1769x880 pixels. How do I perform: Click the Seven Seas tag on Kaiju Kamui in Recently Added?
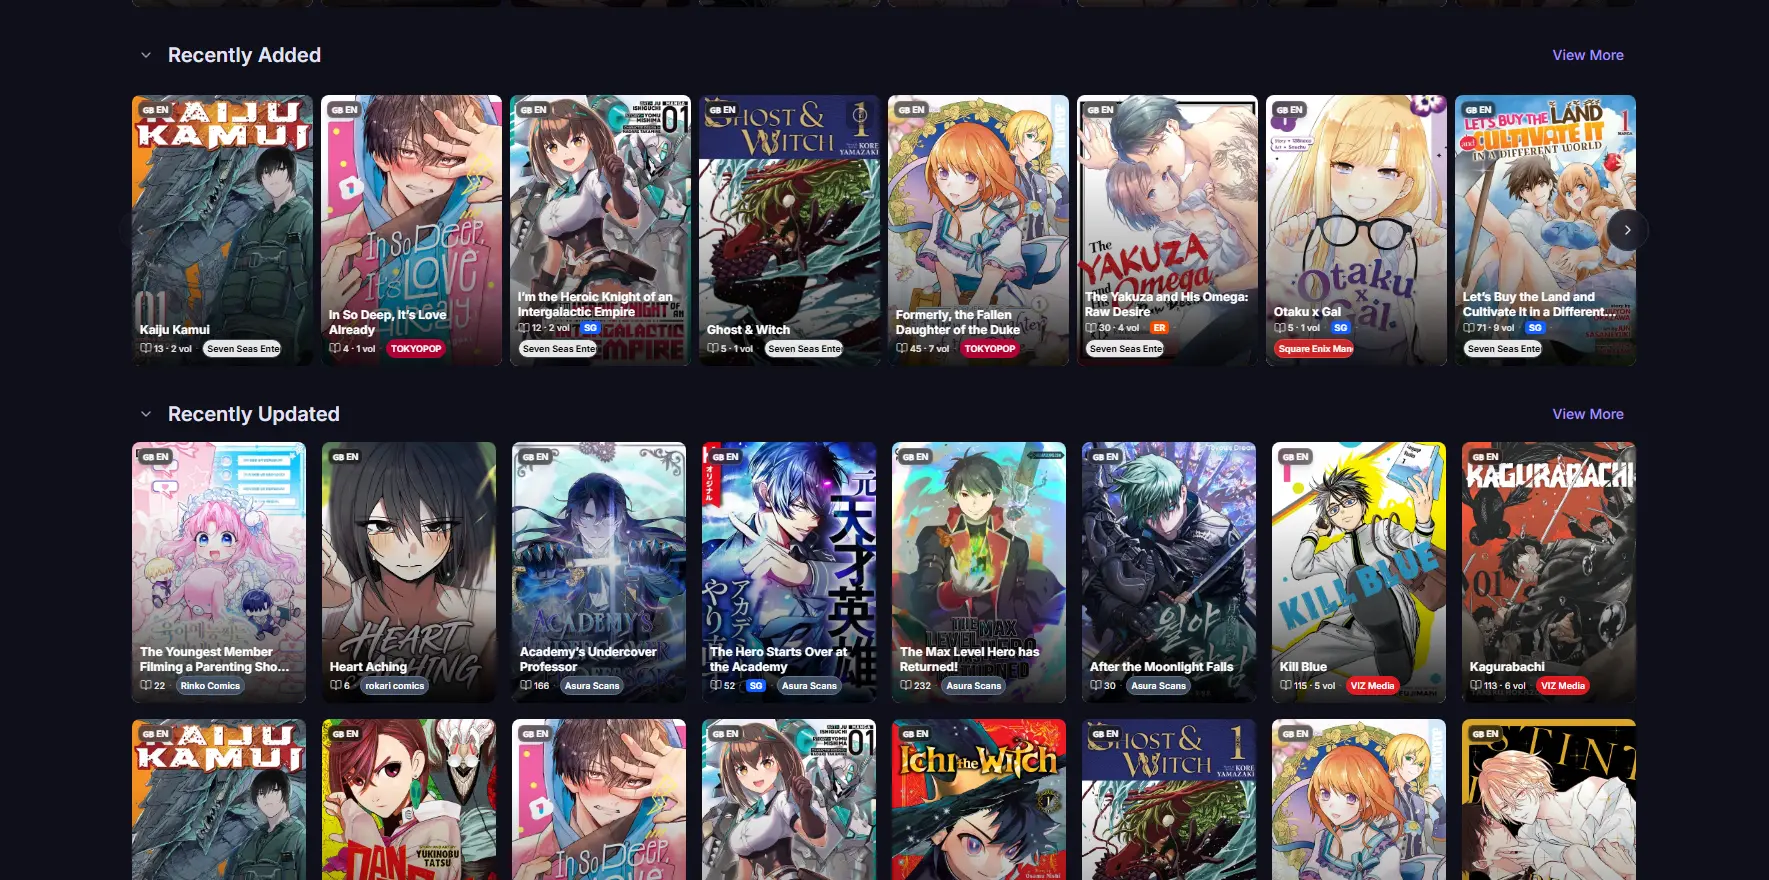click(243, 349)
